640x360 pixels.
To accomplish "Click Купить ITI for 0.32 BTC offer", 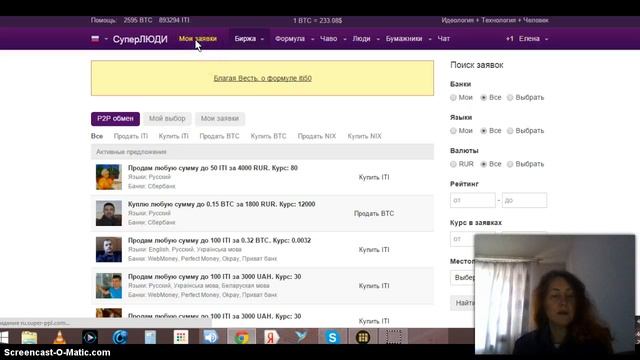I will coord(374,250).
